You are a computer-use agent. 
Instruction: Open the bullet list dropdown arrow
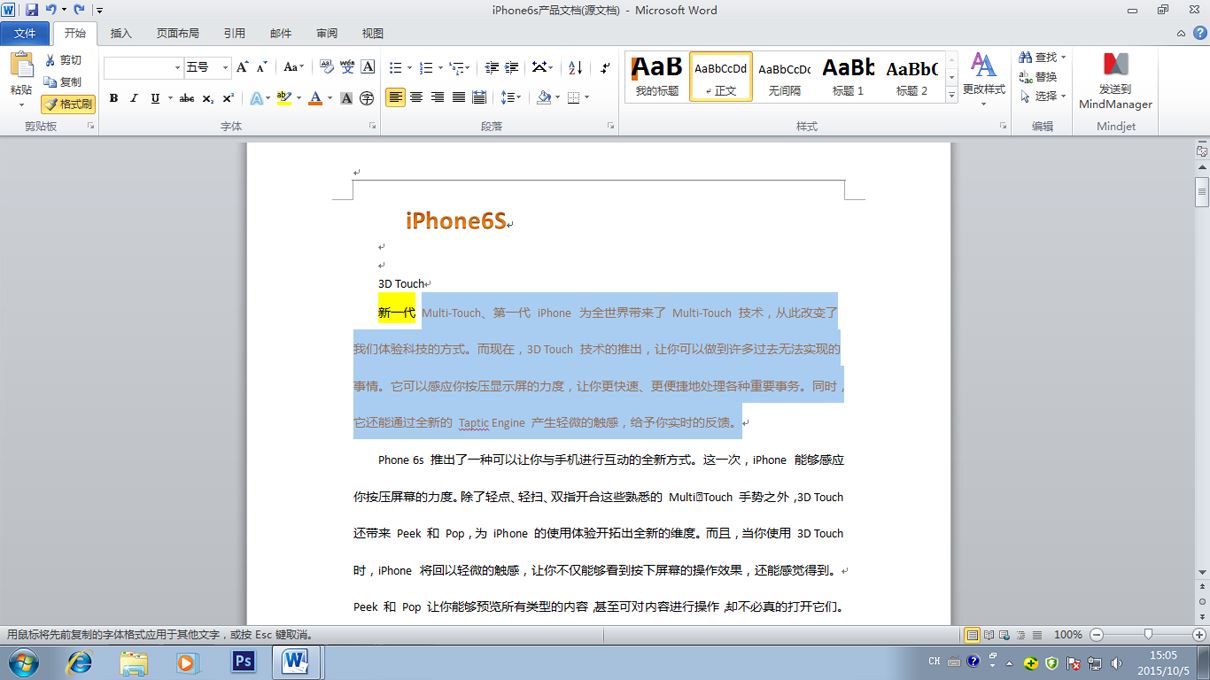click(409, 67)
